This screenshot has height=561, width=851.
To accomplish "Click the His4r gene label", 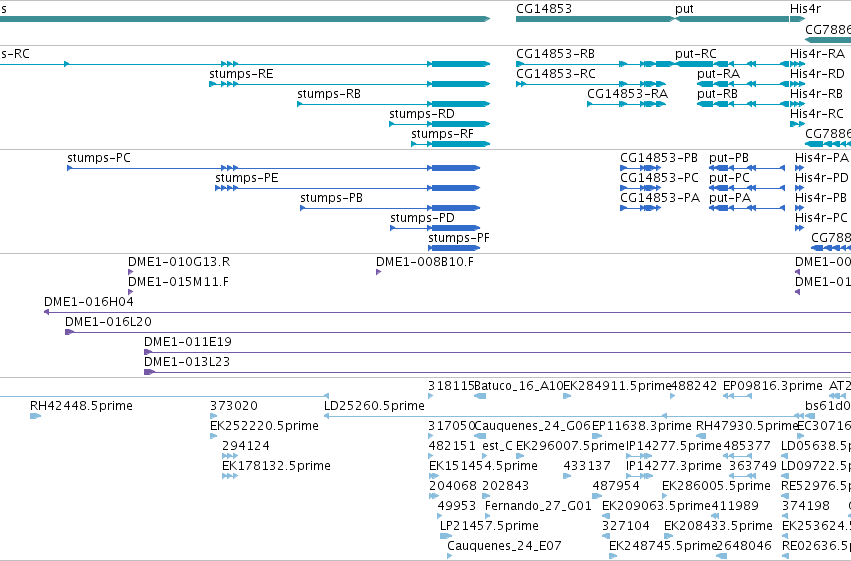I will [805, 9].
